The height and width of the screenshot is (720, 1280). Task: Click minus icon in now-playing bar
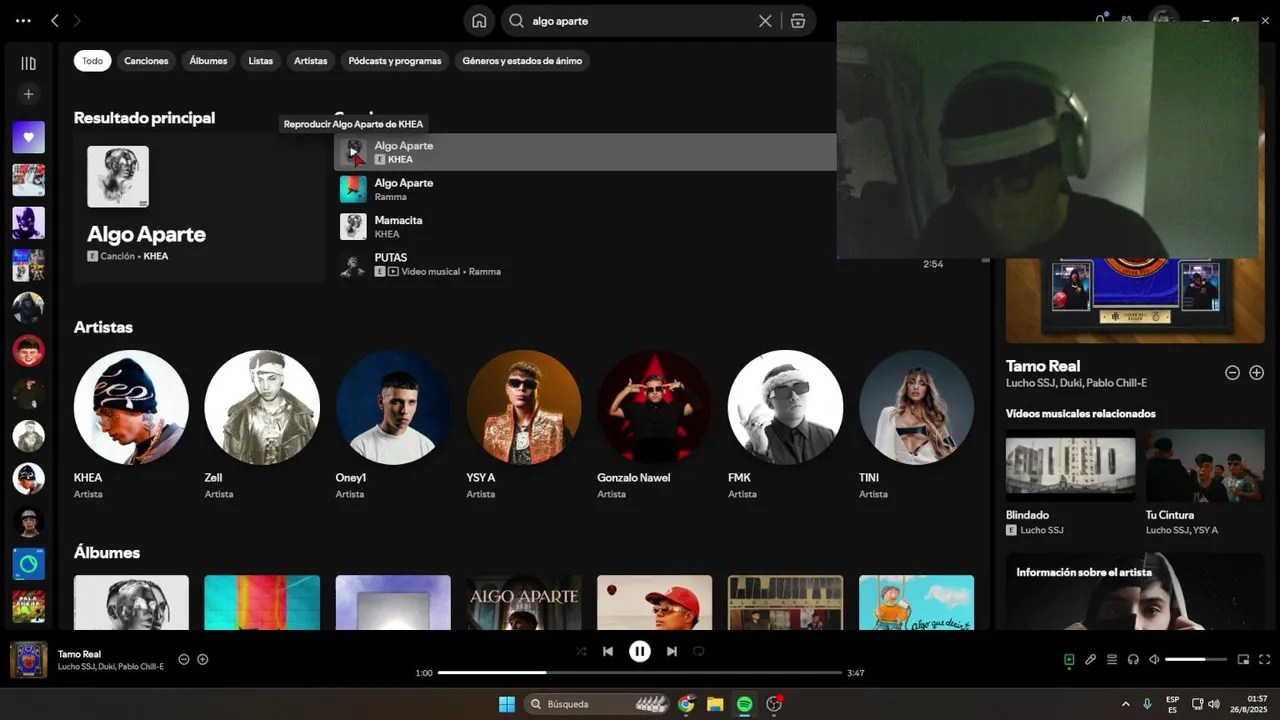tap(184, 659)
